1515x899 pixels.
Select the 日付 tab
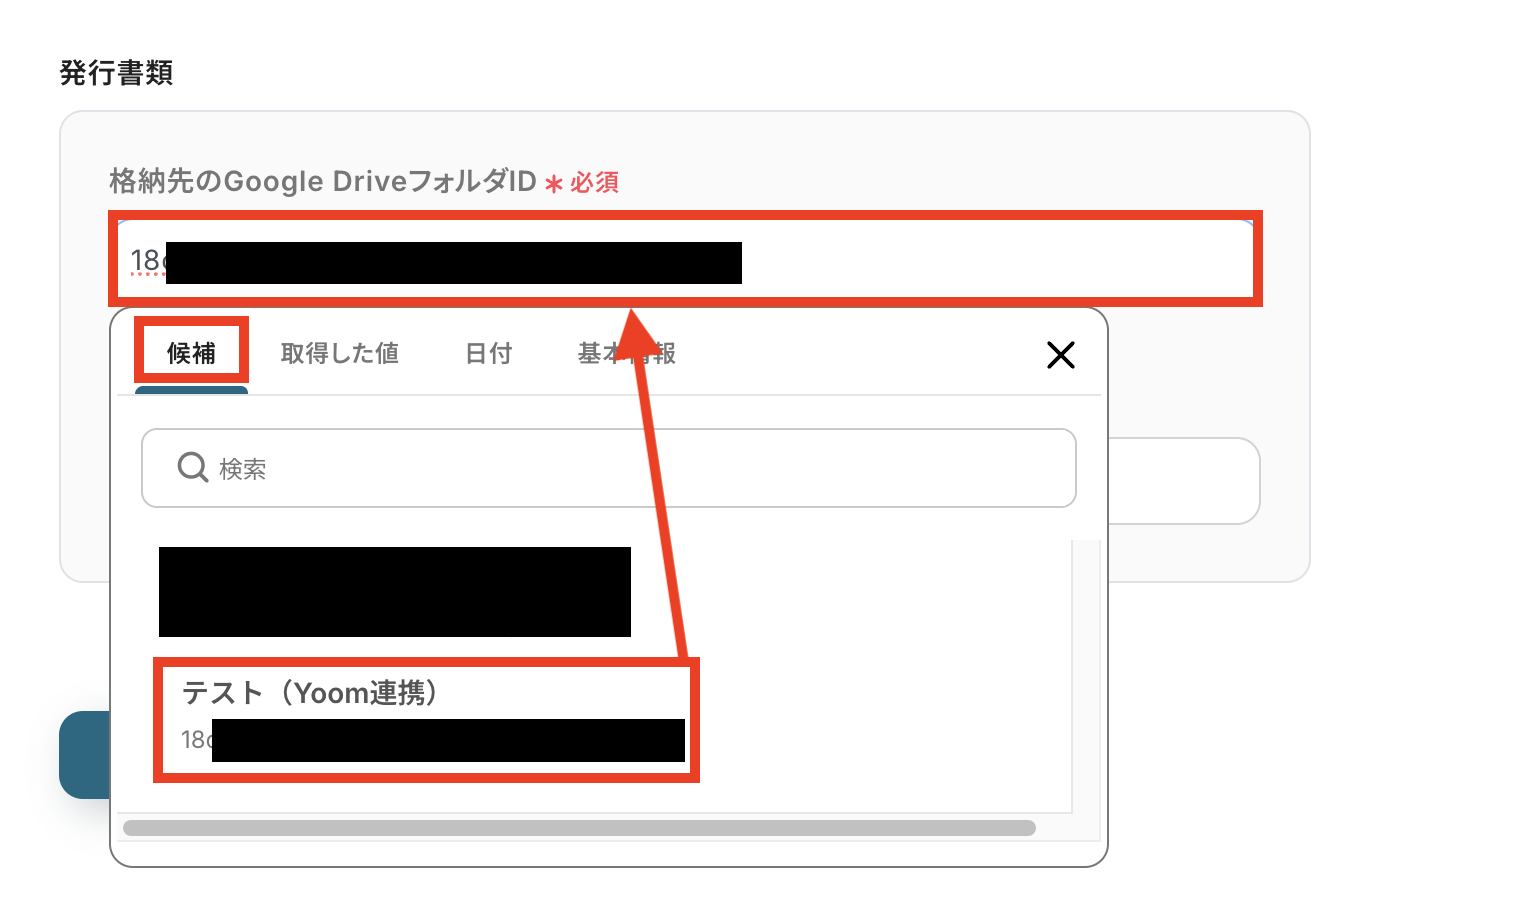pos(489,353)
